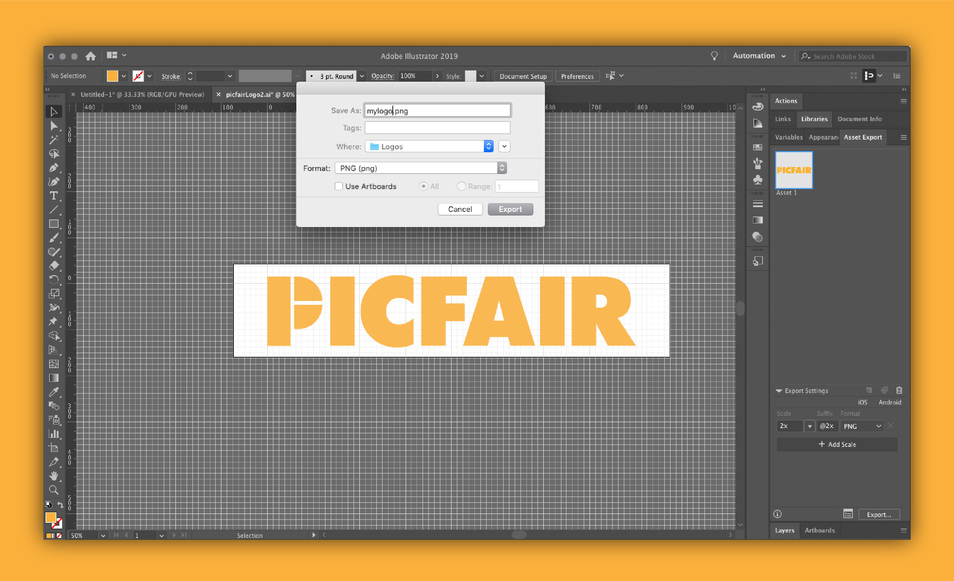Choose the Hand tool
Viewport: 954px width, 581px height.
[x=54, y=476]
